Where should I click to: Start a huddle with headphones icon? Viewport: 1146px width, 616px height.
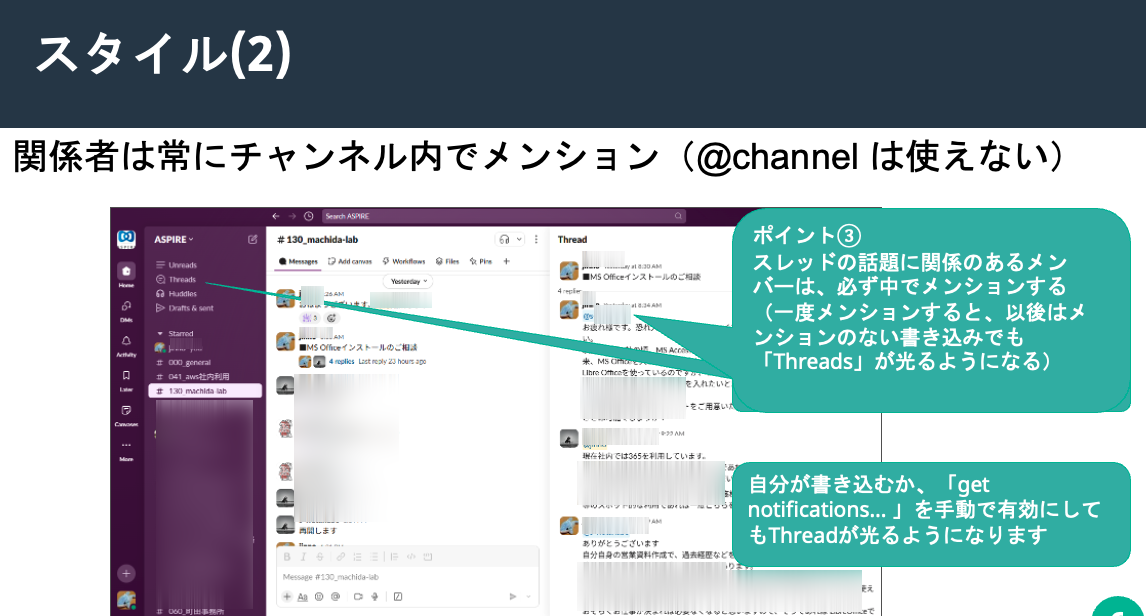pos(504,240)
